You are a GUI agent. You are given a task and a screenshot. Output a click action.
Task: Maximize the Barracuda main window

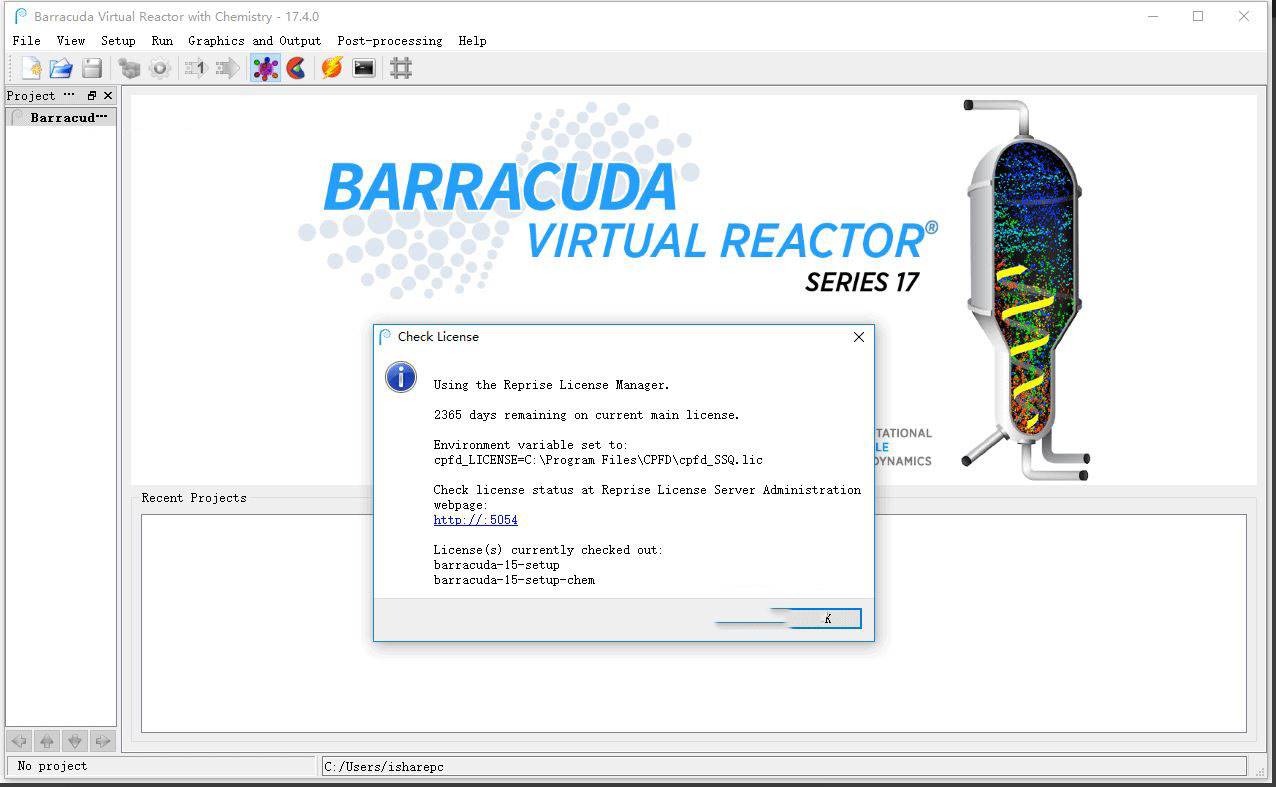pyautogui.click(x=1198, y=16)
